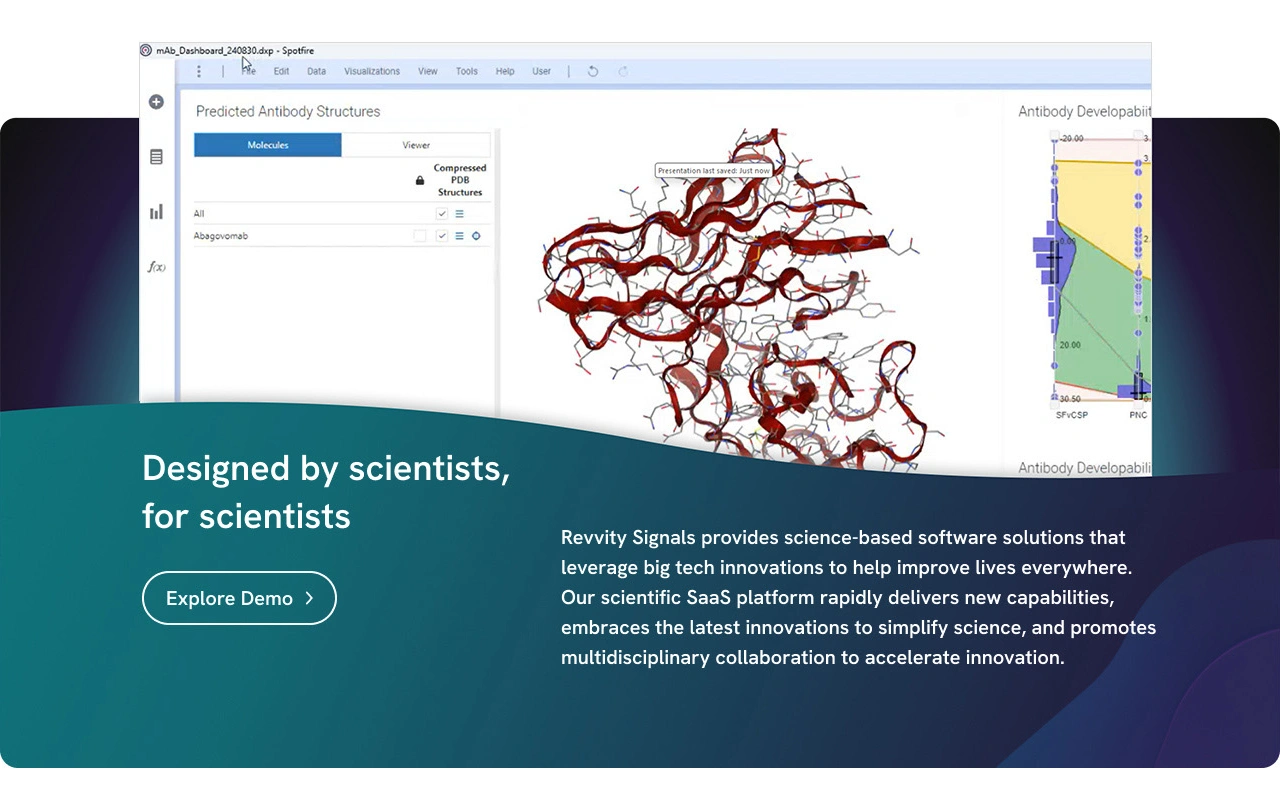Switch to the Viewer tab
The width and height of the screenshot is (1280, 805).
tap(416, 145)
